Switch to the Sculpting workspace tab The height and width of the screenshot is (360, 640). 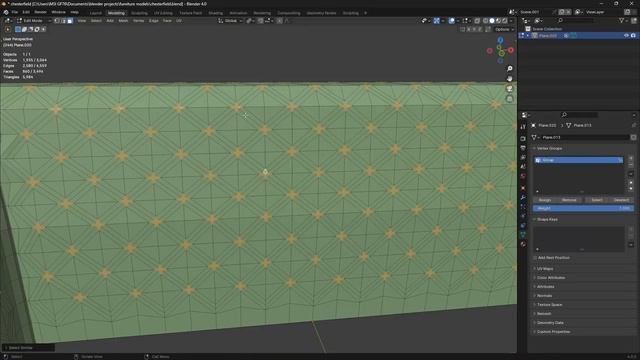pyautogui.click(x=139, y=13)
